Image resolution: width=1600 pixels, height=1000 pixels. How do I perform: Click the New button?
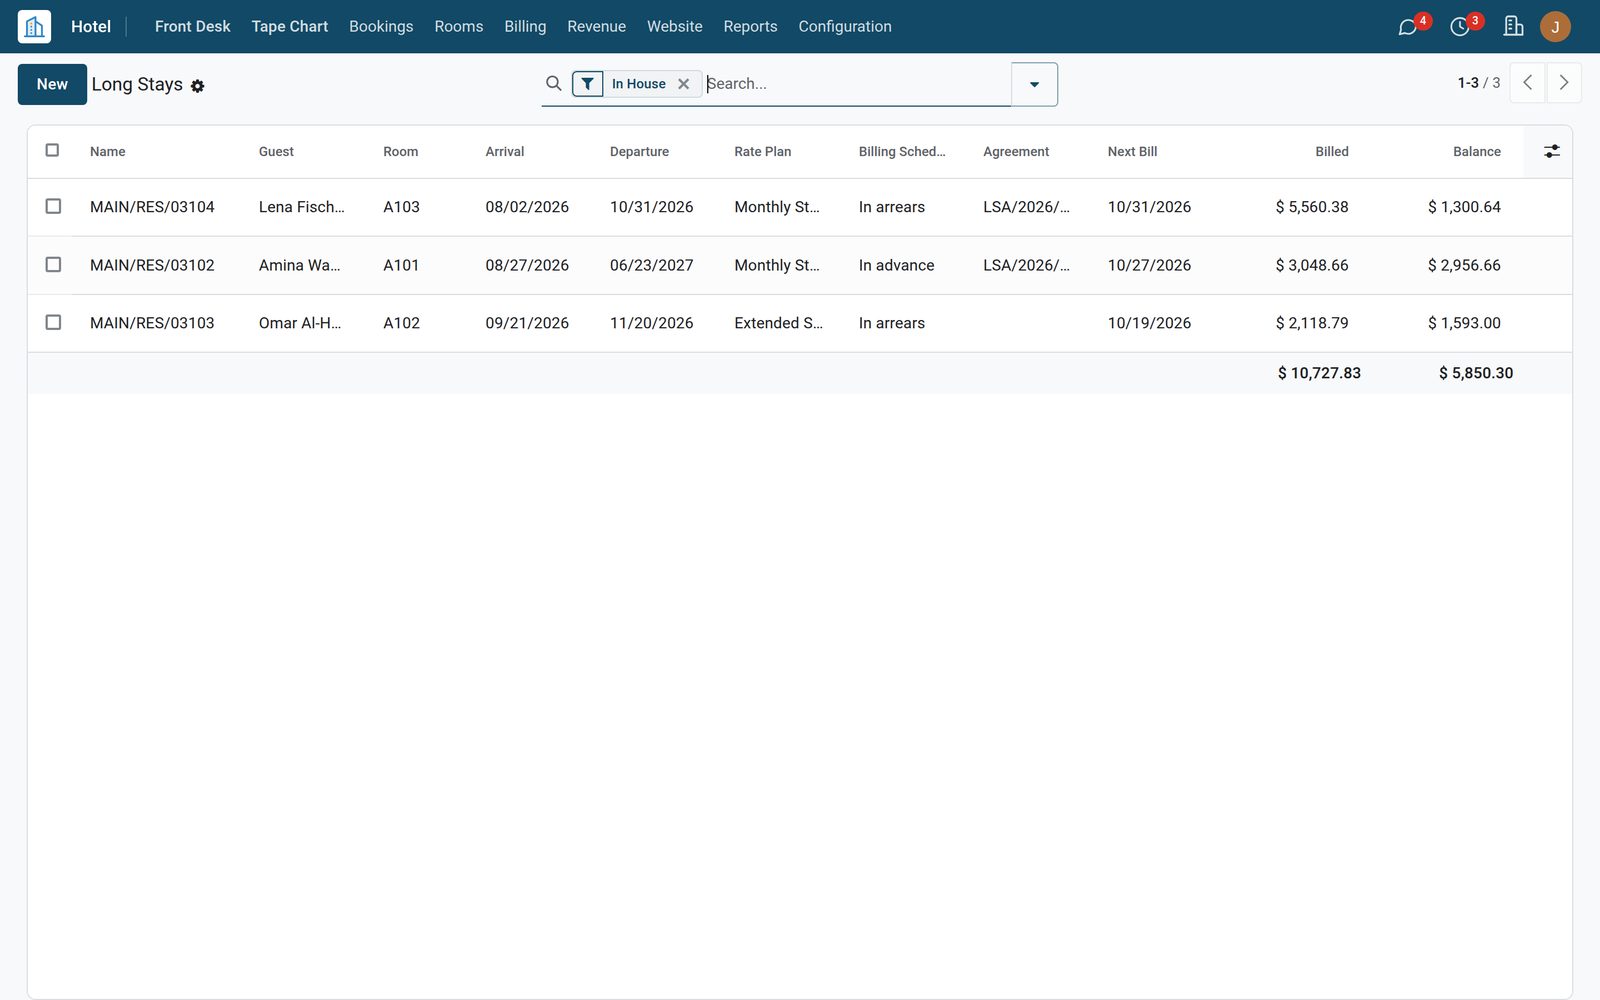point(52,84)
